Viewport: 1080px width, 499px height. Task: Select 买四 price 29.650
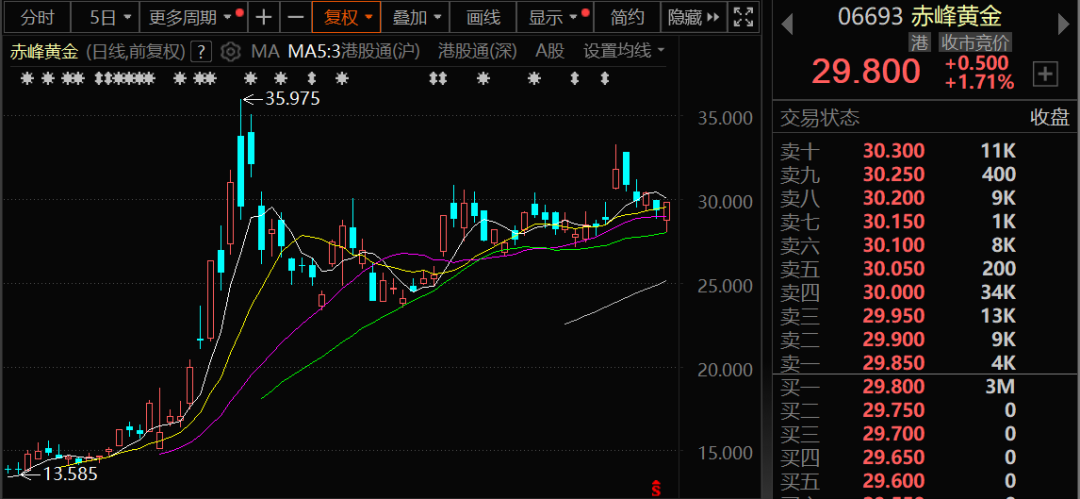pyautogui.click(x=893, y=458)
